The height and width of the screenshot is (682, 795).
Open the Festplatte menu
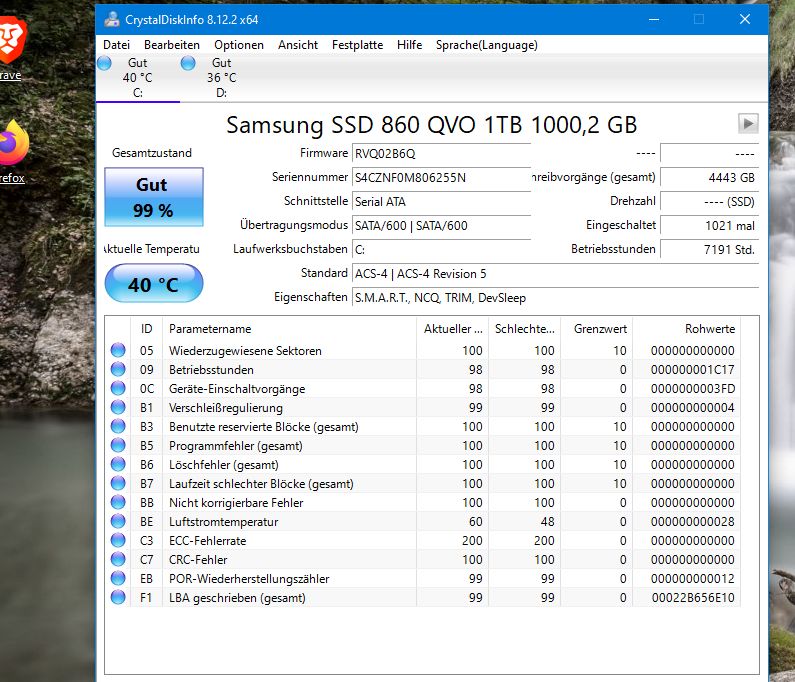click(357, 45)
